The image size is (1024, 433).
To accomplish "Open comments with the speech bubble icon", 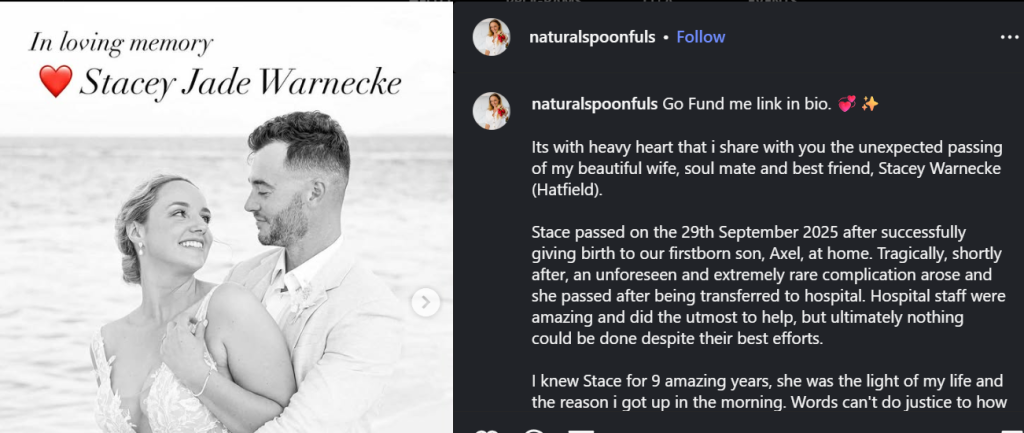I will click(534, 431).
